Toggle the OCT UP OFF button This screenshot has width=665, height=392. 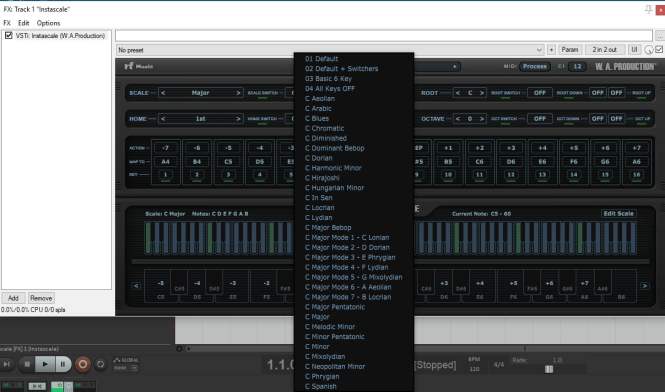tap(616, 119)
